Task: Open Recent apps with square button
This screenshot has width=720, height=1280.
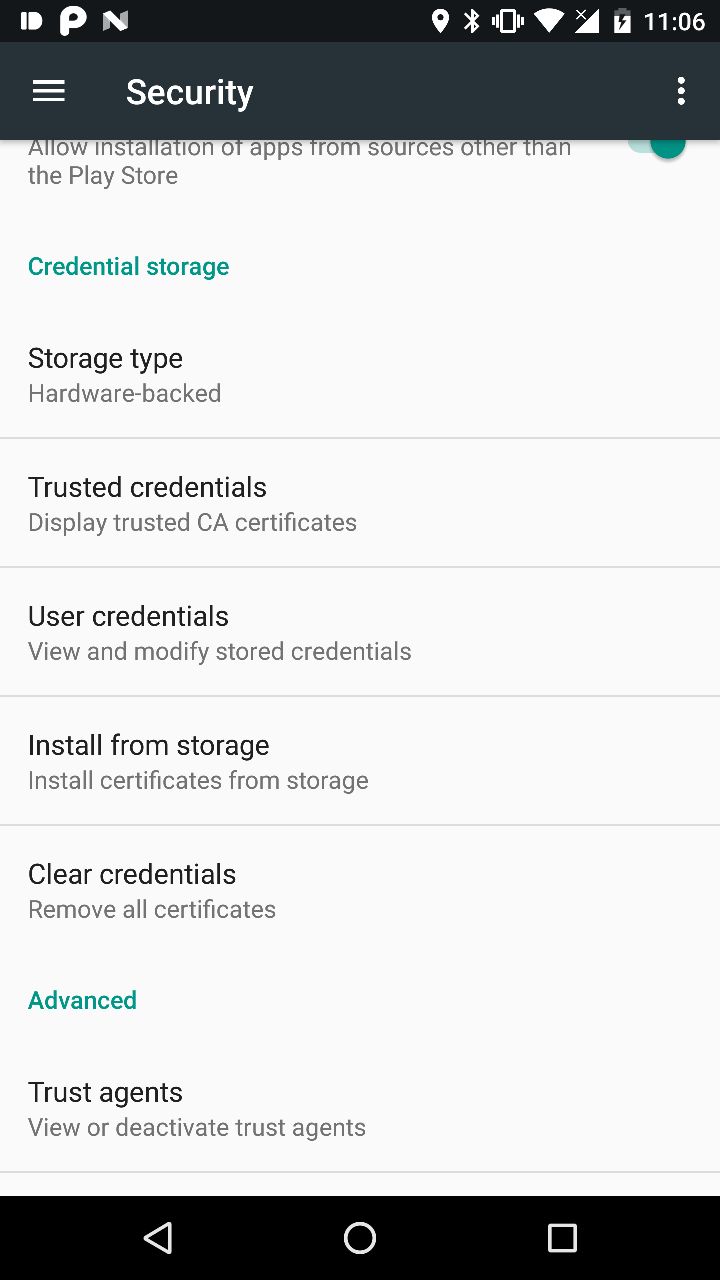Action: coord(562,1238)
